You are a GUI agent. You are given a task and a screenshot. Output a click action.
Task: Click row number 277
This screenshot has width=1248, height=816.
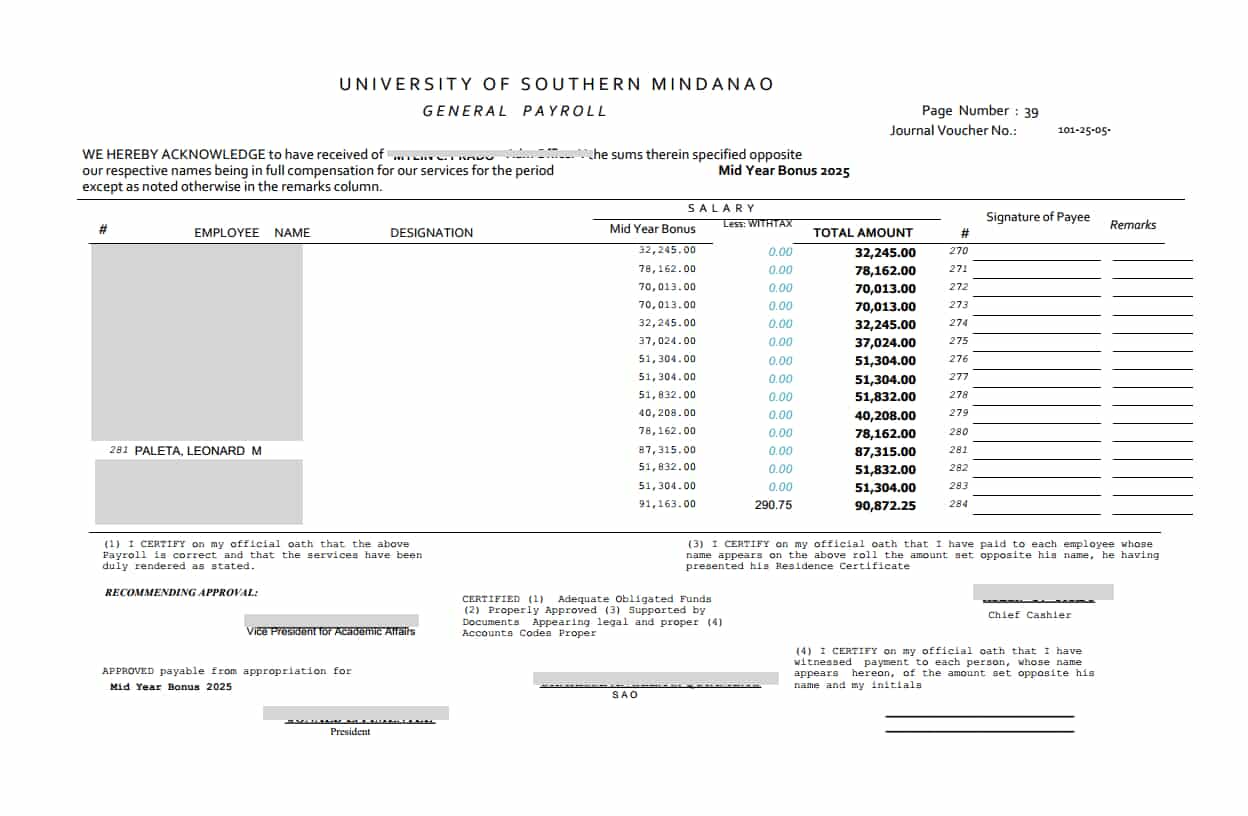coord(959,377)
